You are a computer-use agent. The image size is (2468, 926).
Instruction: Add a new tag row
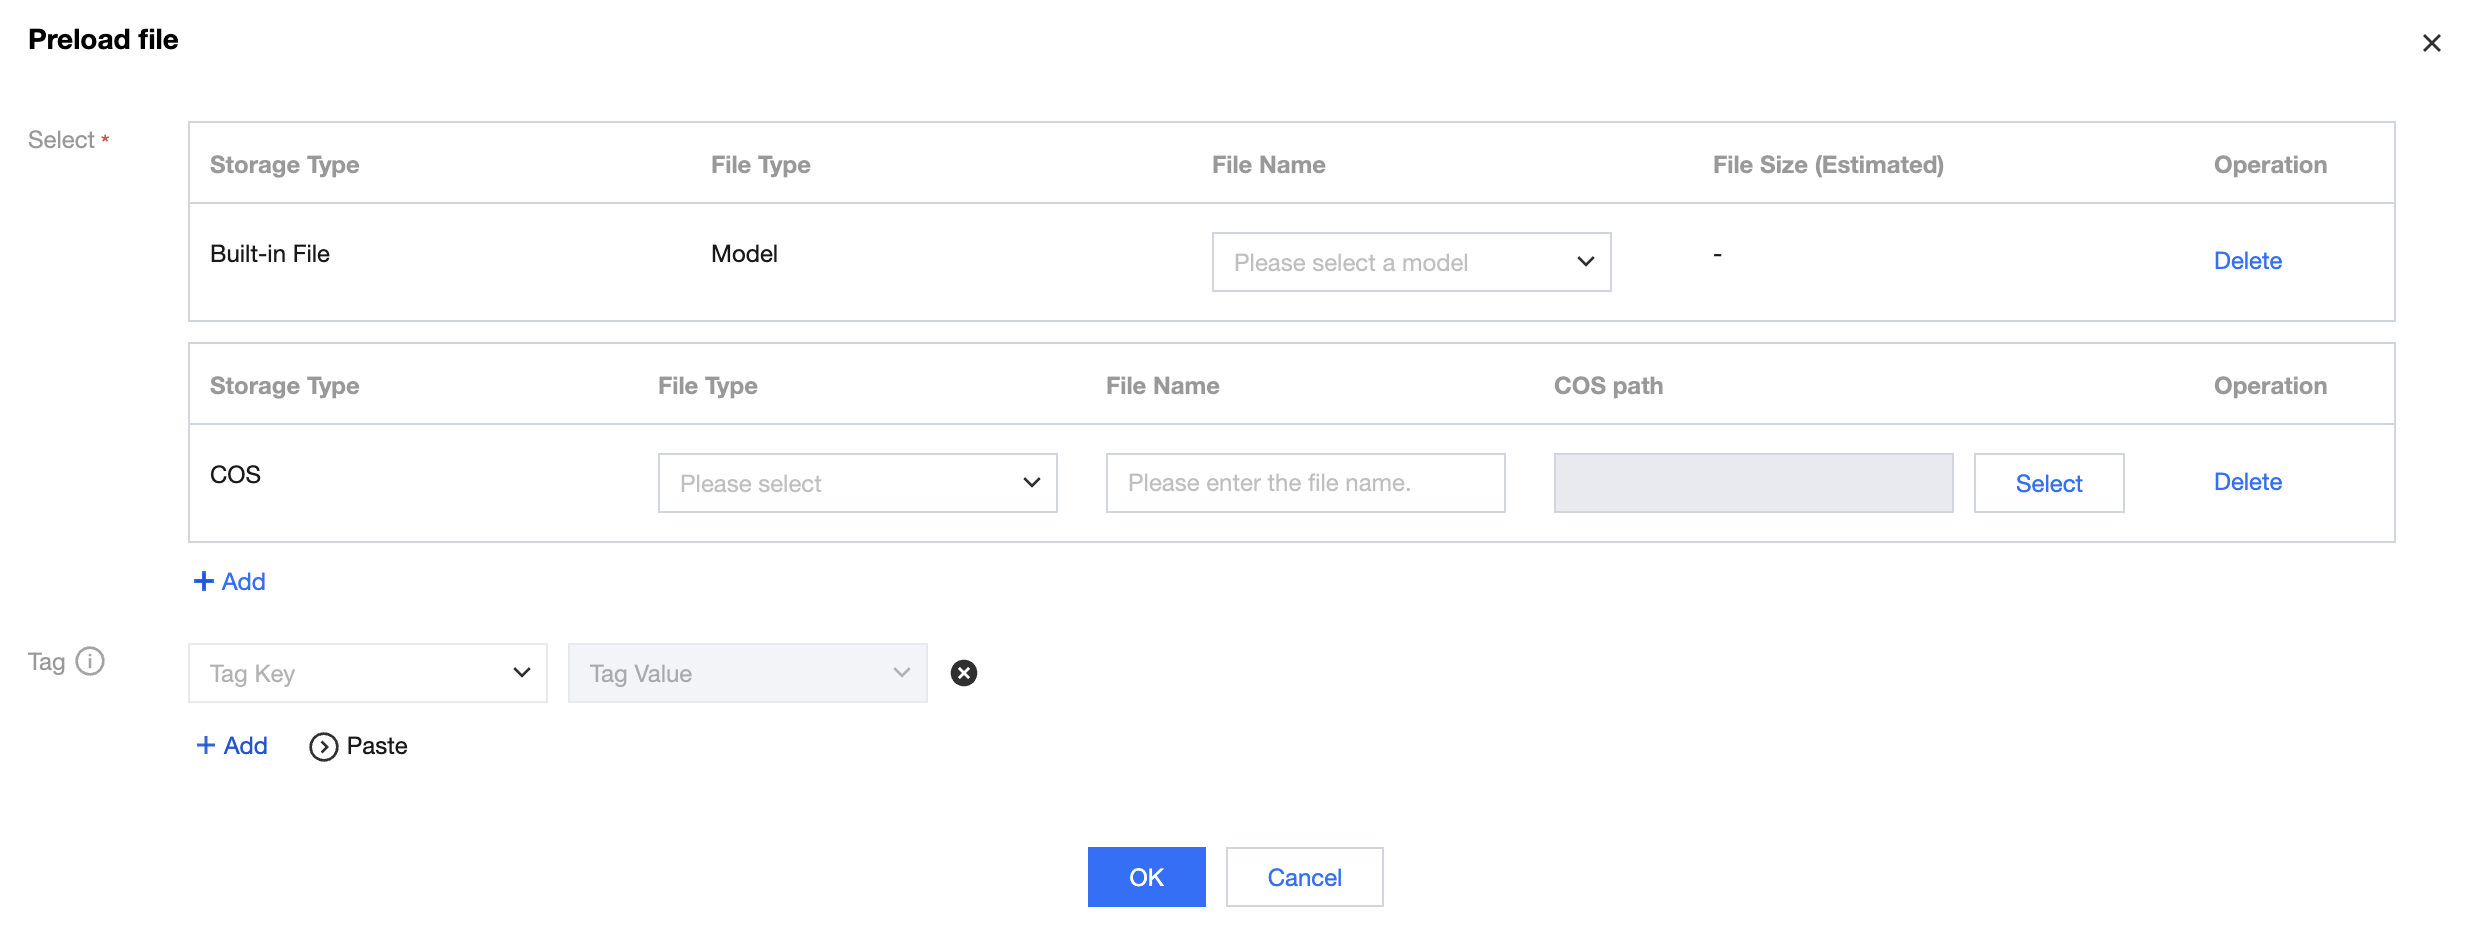click(232, 746)
